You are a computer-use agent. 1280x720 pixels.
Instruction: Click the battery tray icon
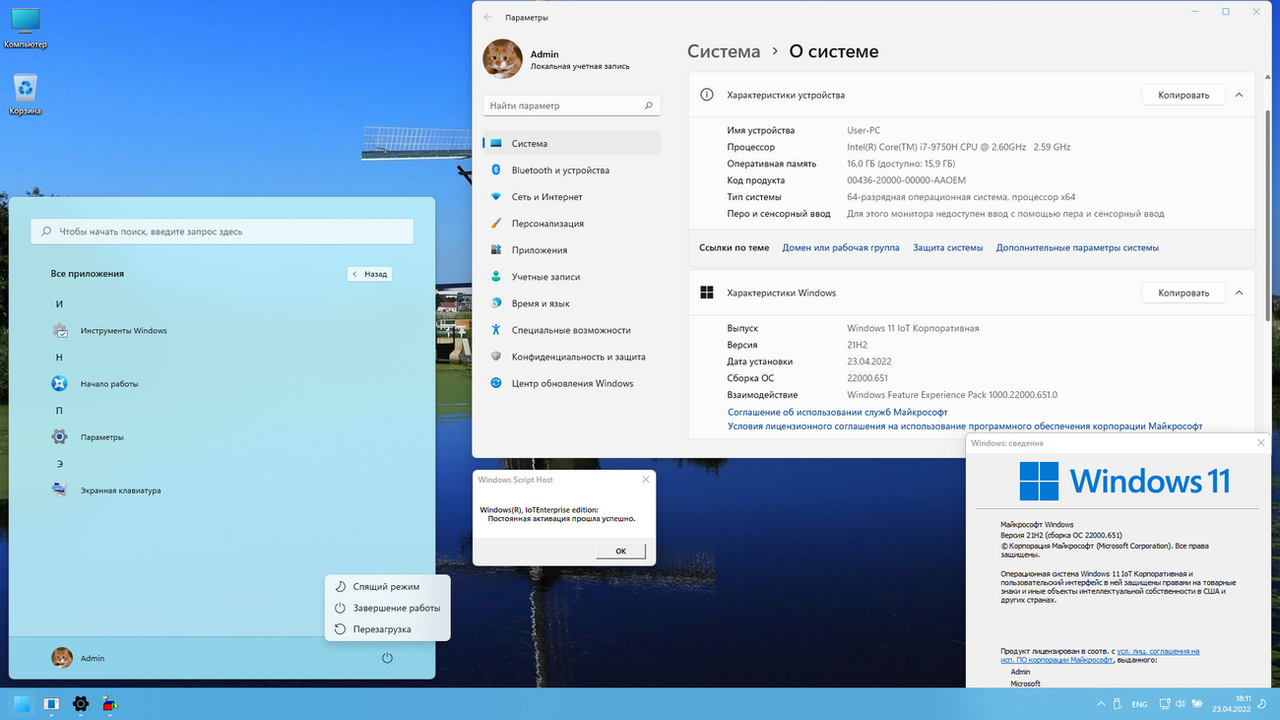pyautogui.click(x=1197, y=704)
